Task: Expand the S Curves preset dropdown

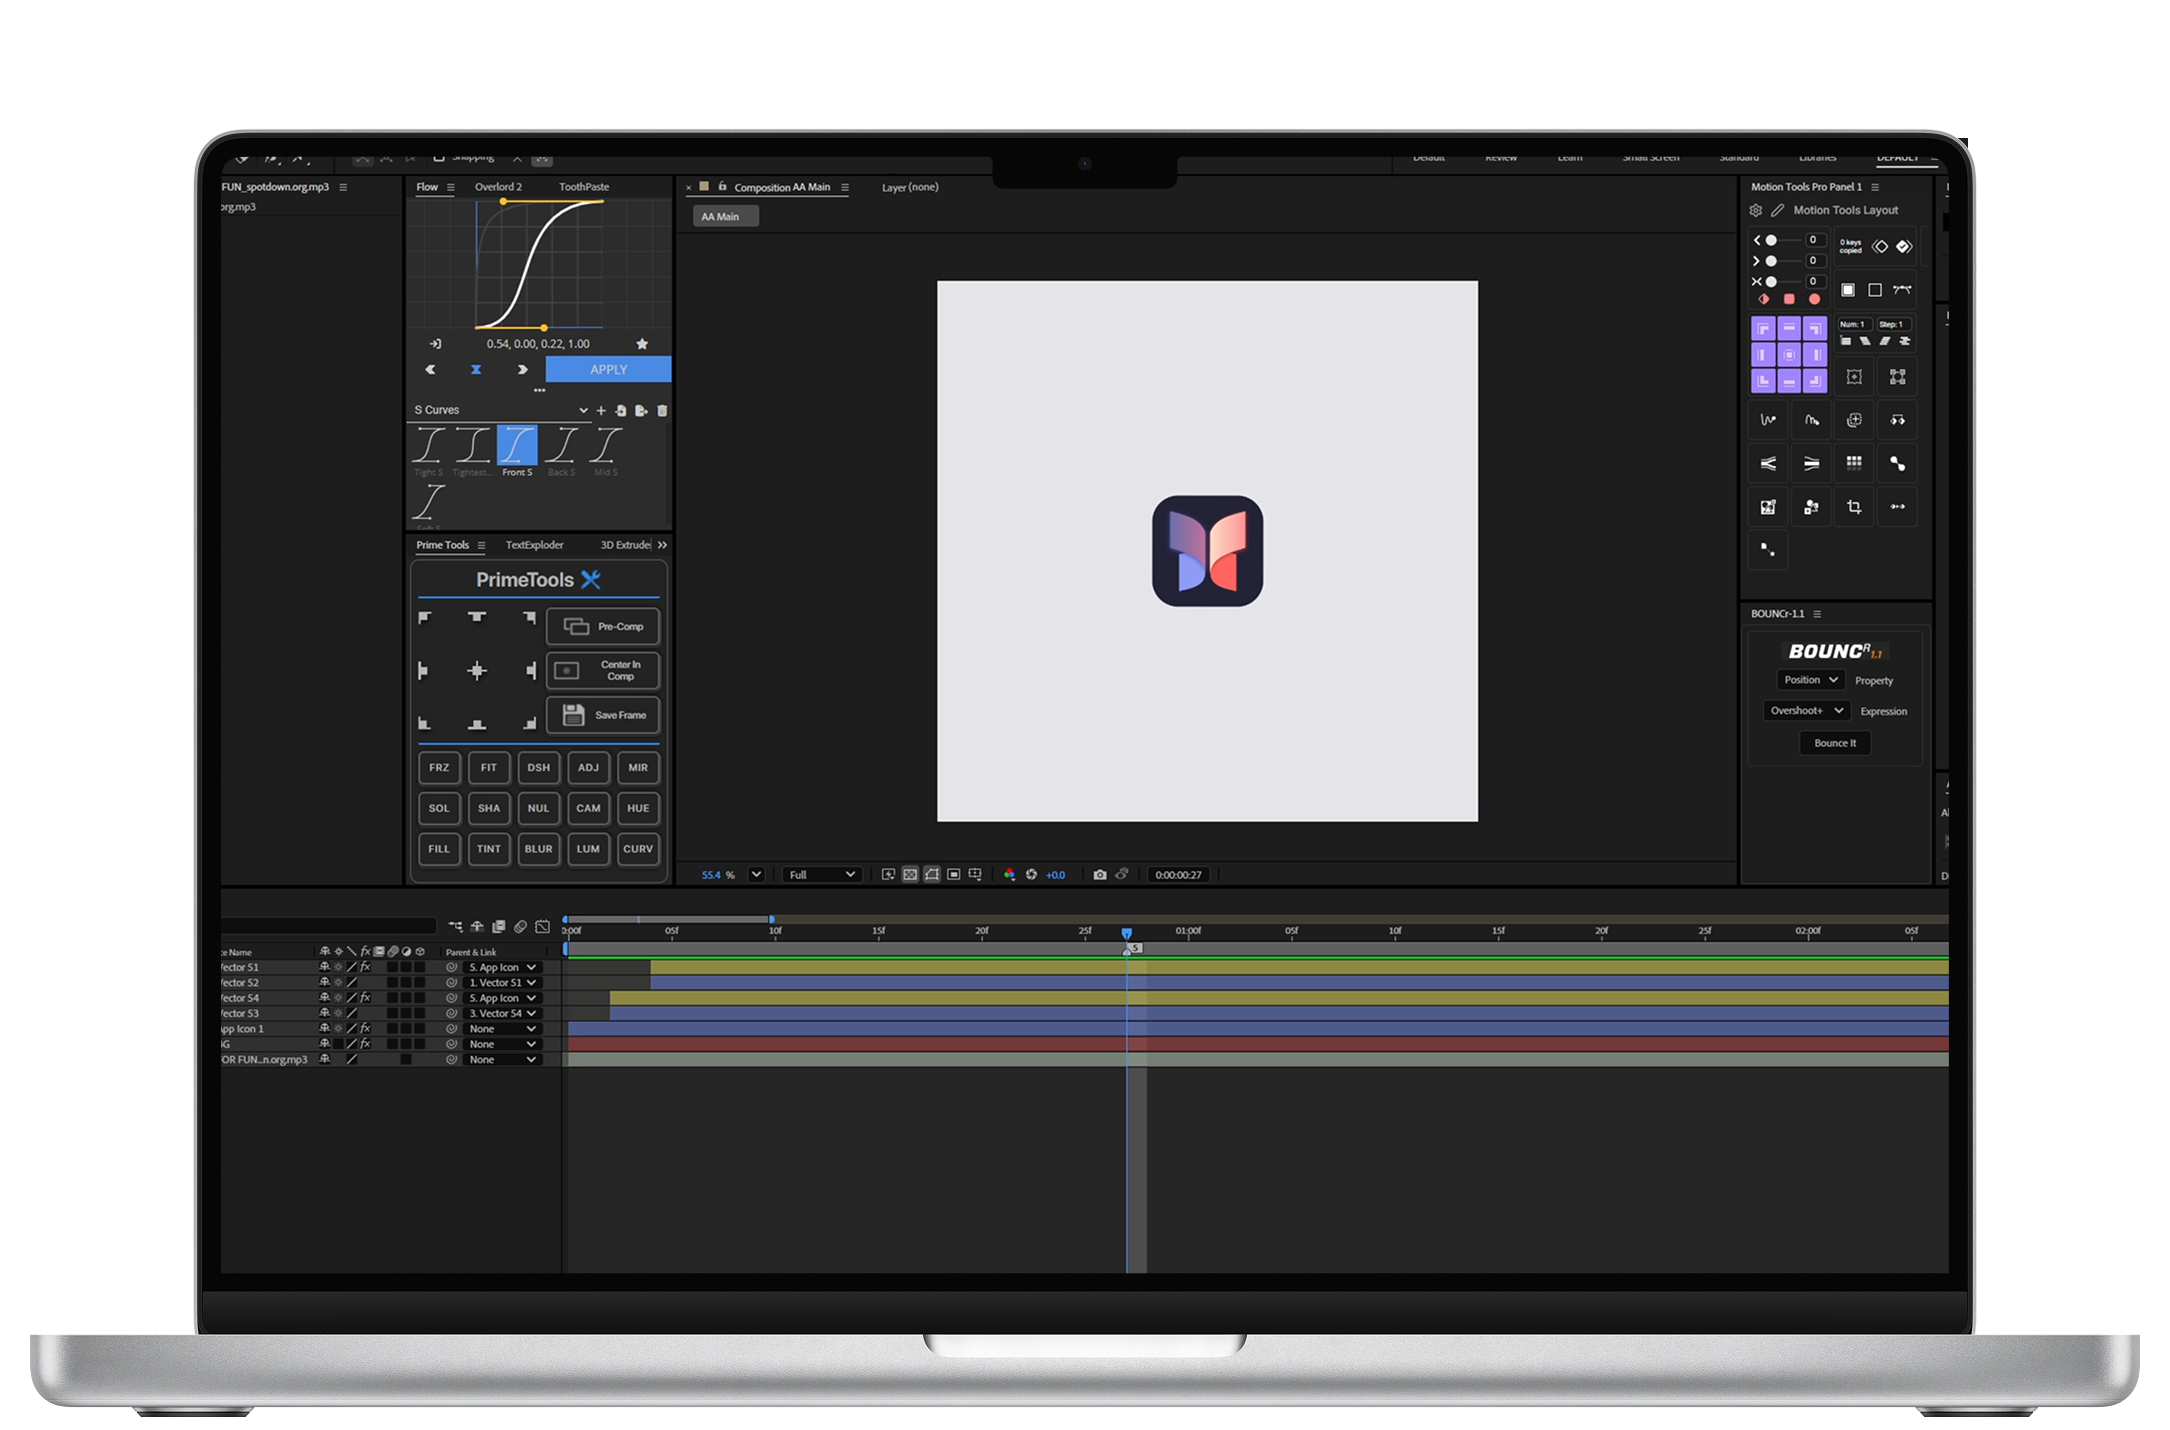Action: (x=584, y=410)
